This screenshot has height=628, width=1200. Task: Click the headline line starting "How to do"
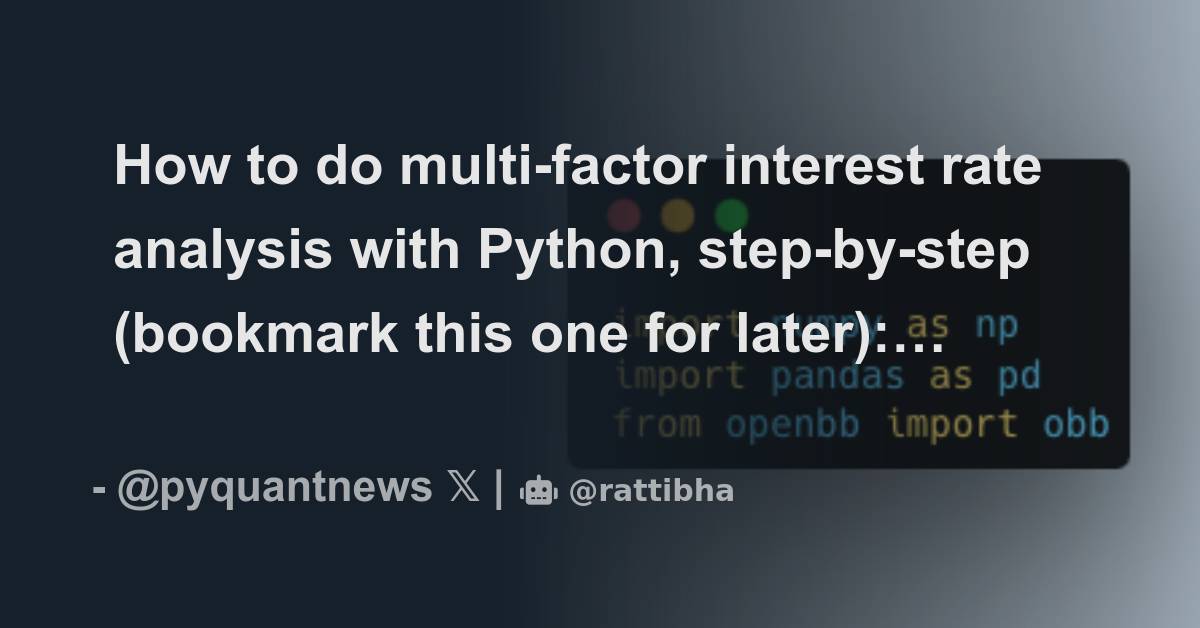[578, 166]
